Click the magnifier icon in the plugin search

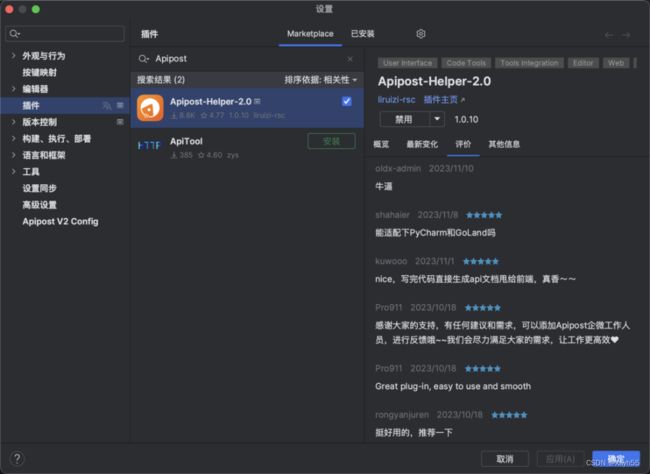point(143,59)
